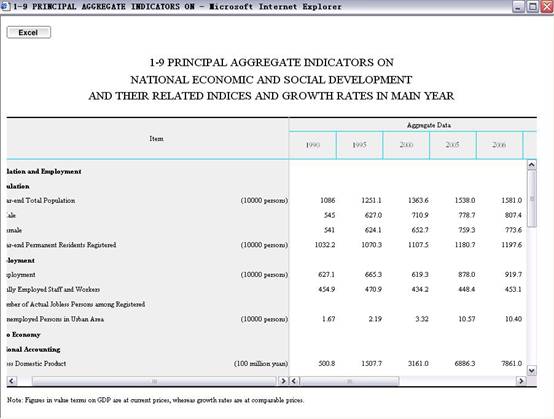Image resolution: width=554 pixels, height=419 pixels.
Task: Click the 1990 total population value 1086
Action: pos(328,200)
